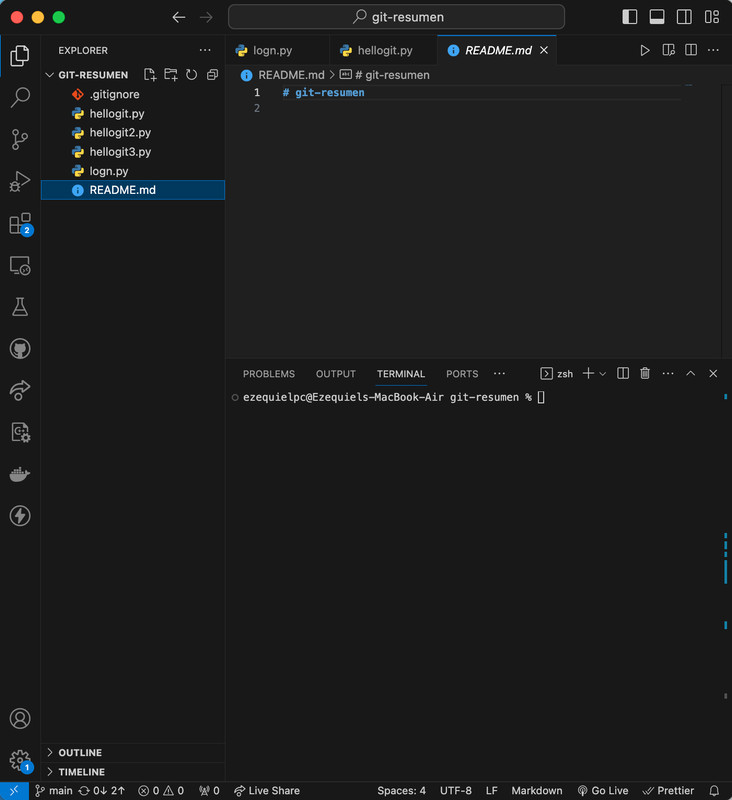Open the new terminal profile dropdown arrow
The width and height of the screenshot is (732, 800).
pyautogui.click(x=602, y=374)
